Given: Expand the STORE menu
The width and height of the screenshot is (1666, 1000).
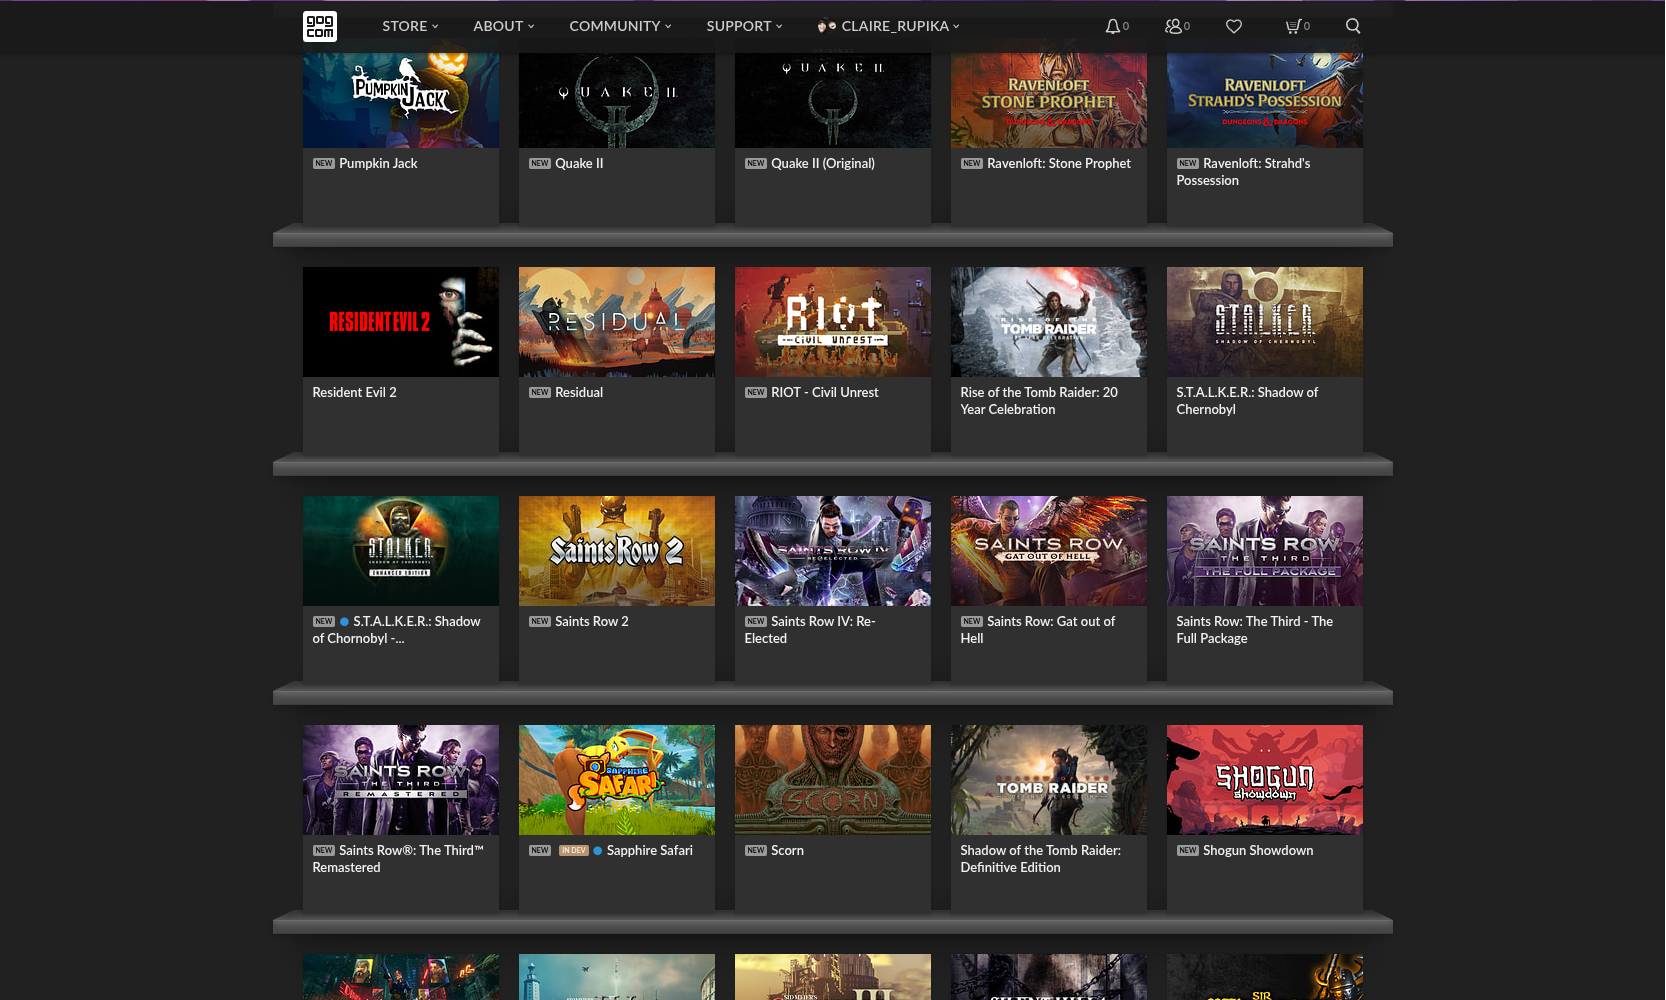Looking at the screenshot, I should (x=410, y=26).
